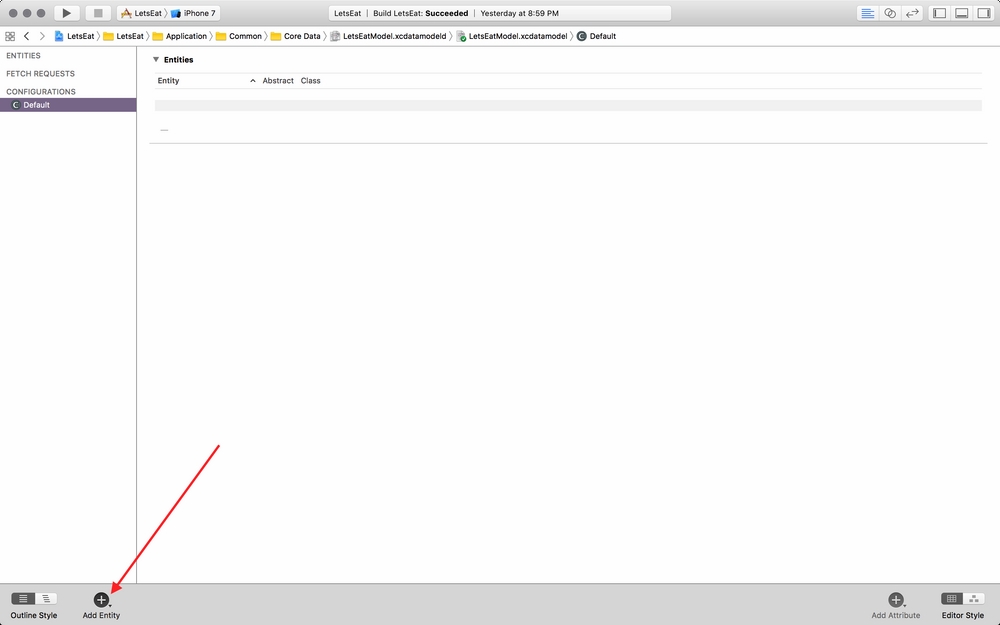This screenshot has width=1000, height=625.
Task: Show the Assistant editor
Action: click(889, 13)
